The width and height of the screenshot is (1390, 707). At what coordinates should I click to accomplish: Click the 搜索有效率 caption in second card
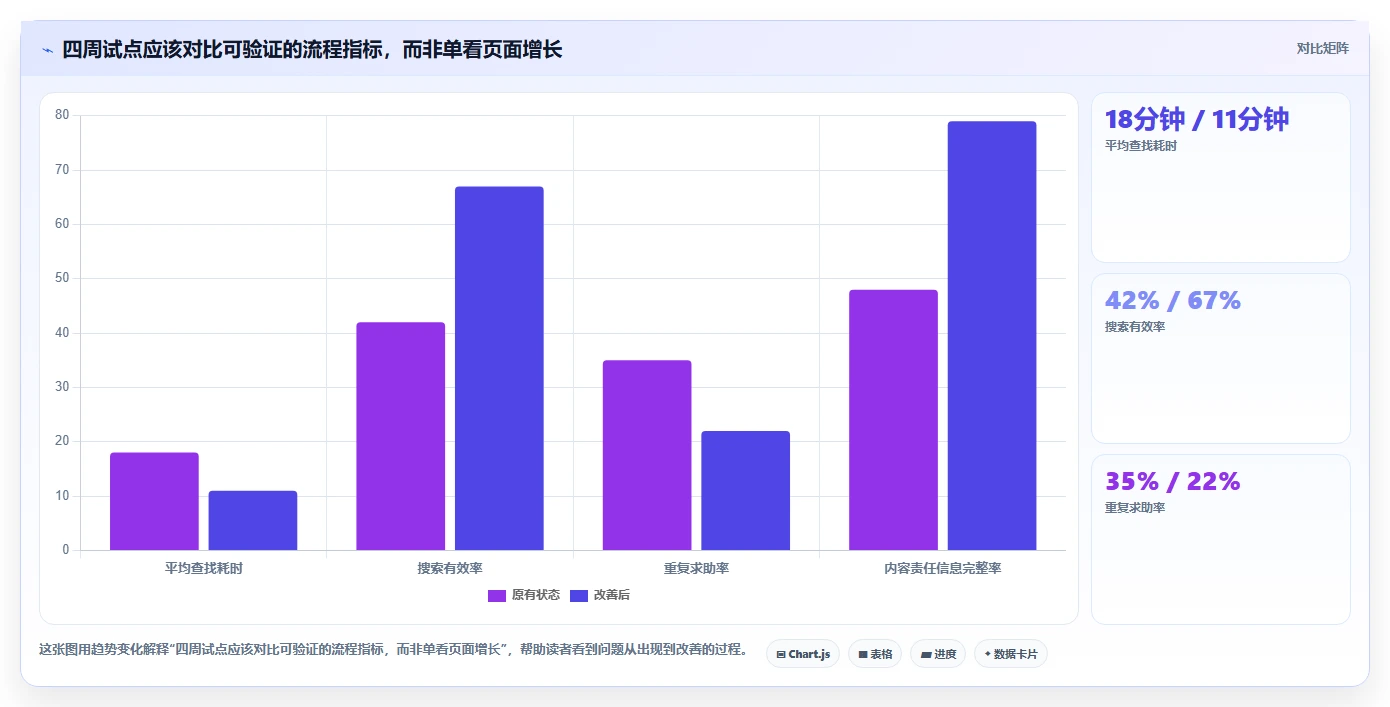pos(1135,327)
